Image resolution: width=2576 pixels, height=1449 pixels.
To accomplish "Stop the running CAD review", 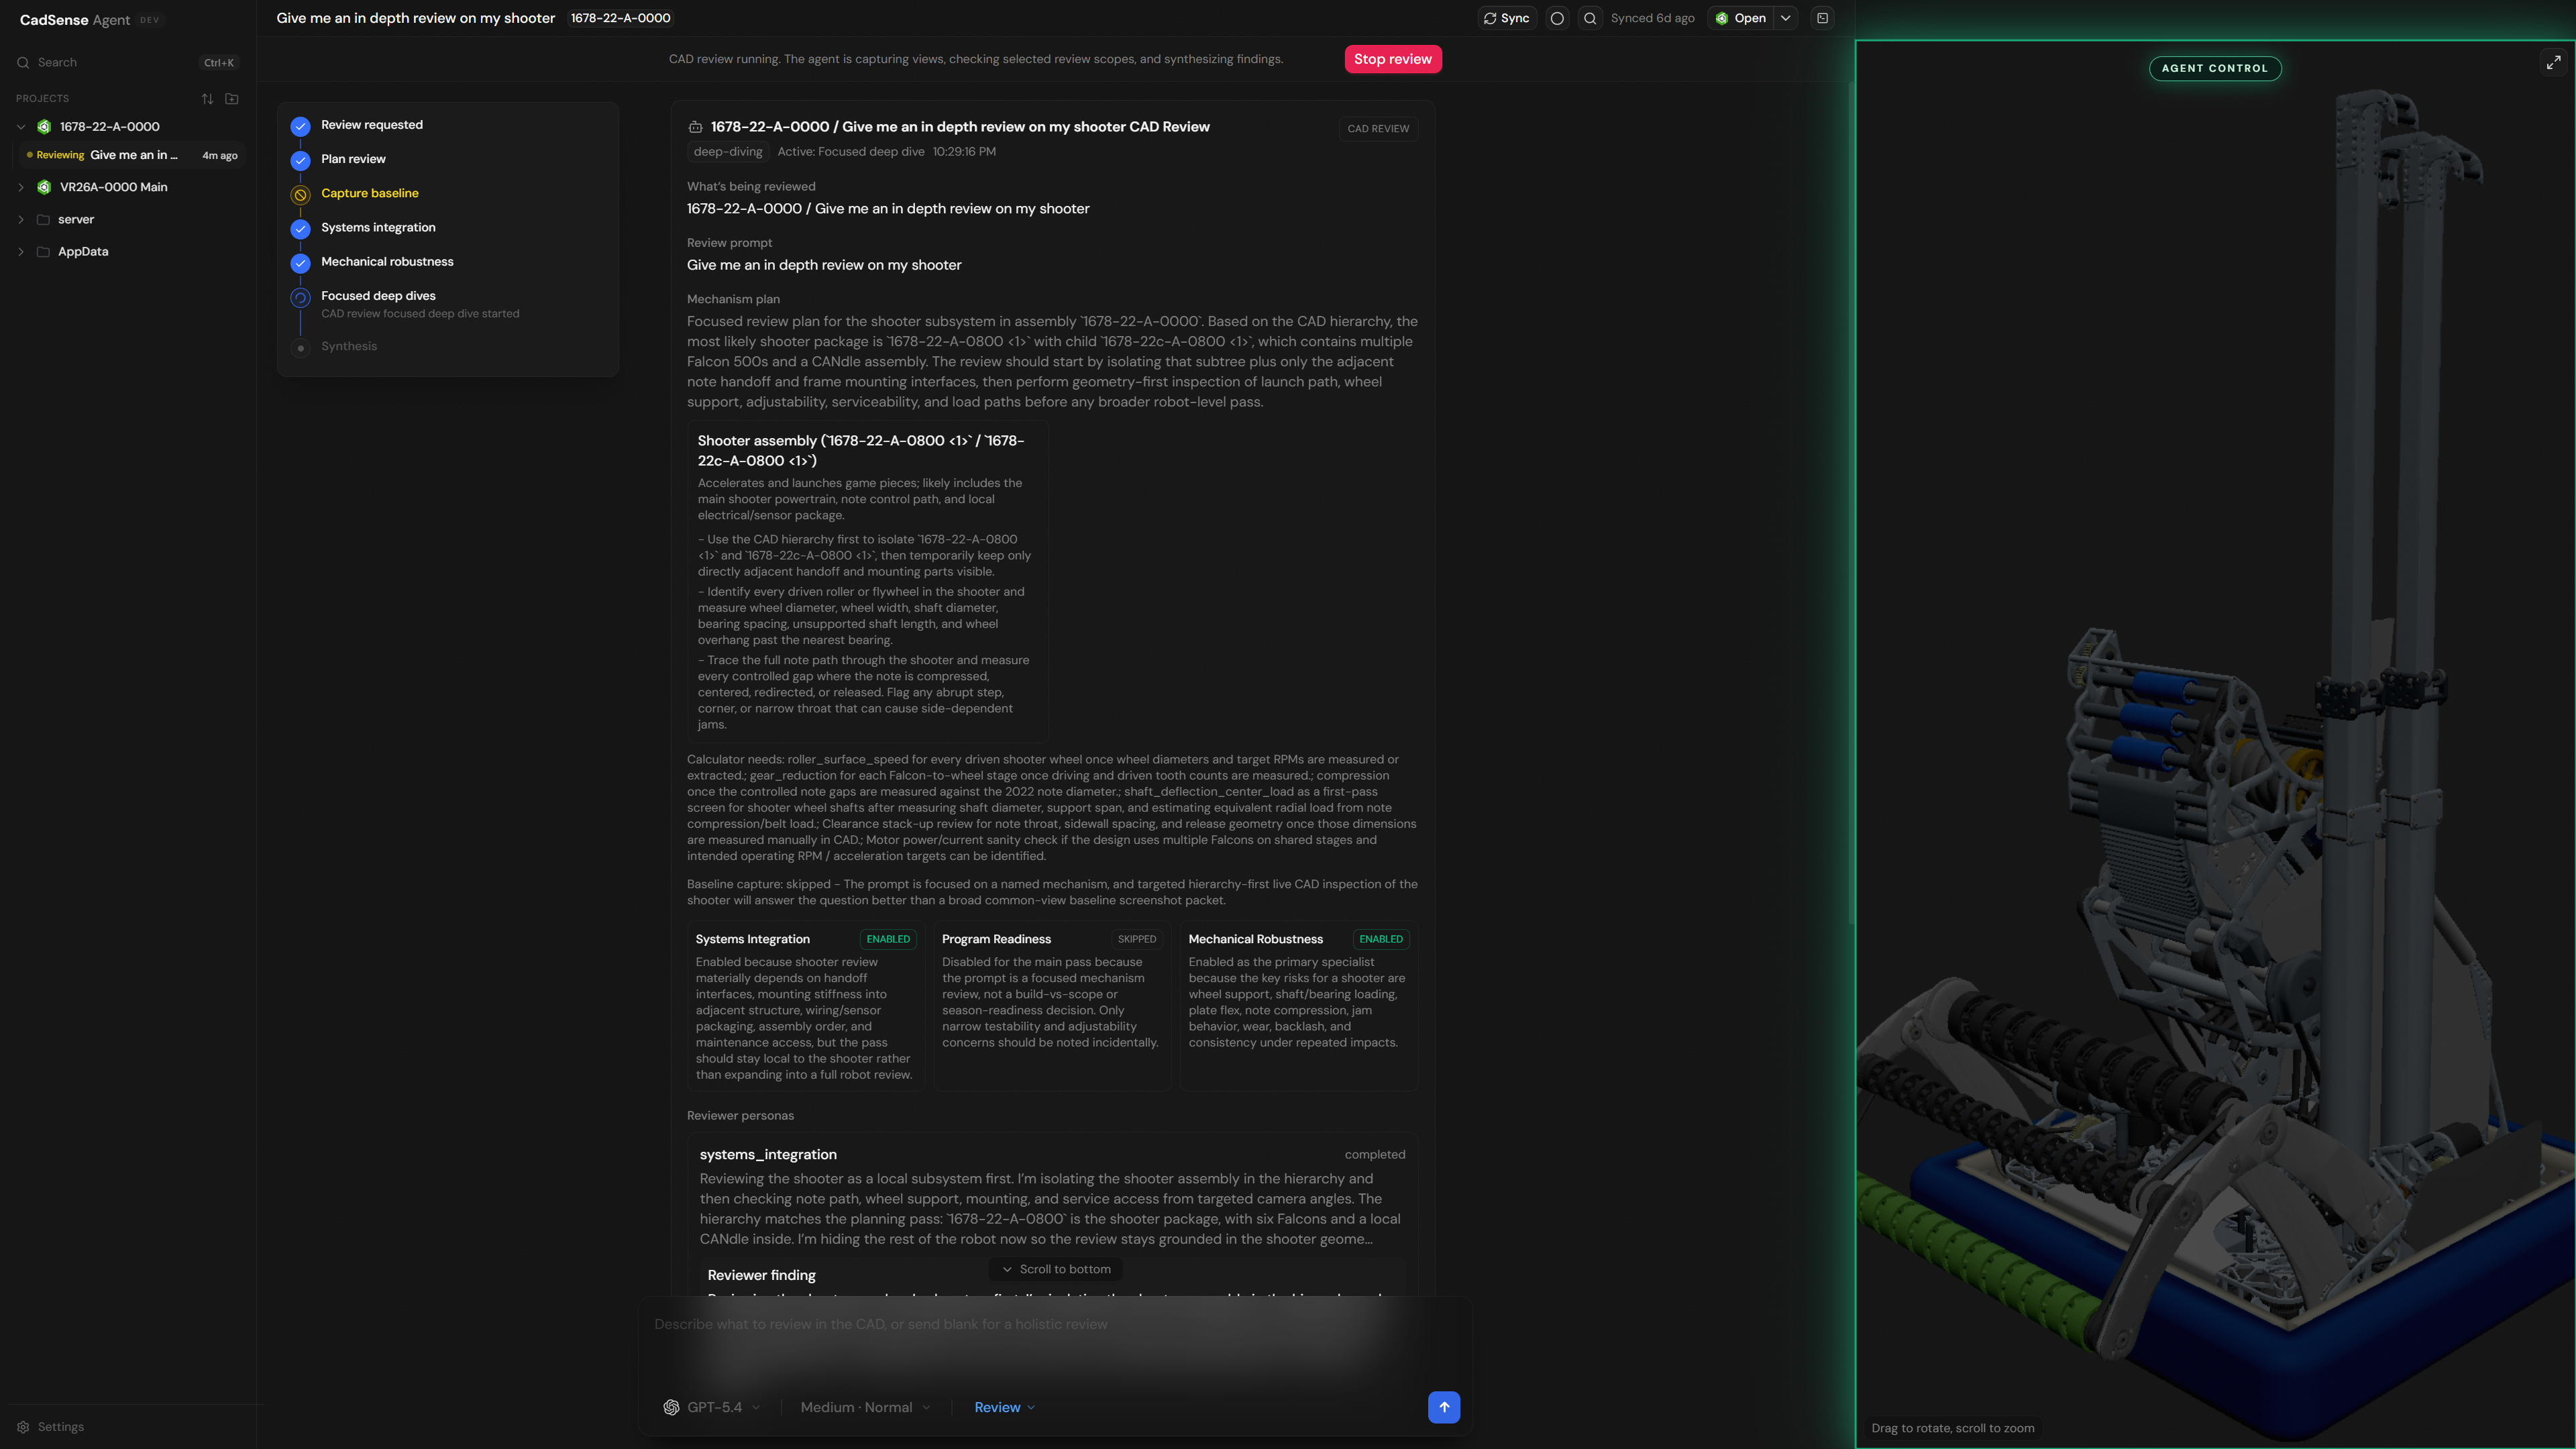I will 1392,59.
